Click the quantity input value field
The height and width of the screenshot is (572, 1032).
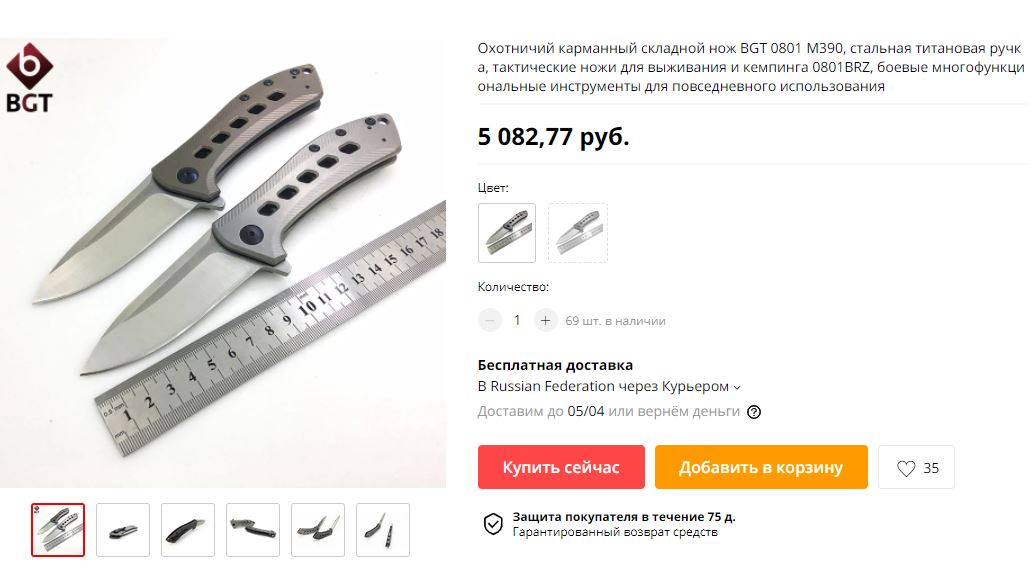(x=517, y=321)
